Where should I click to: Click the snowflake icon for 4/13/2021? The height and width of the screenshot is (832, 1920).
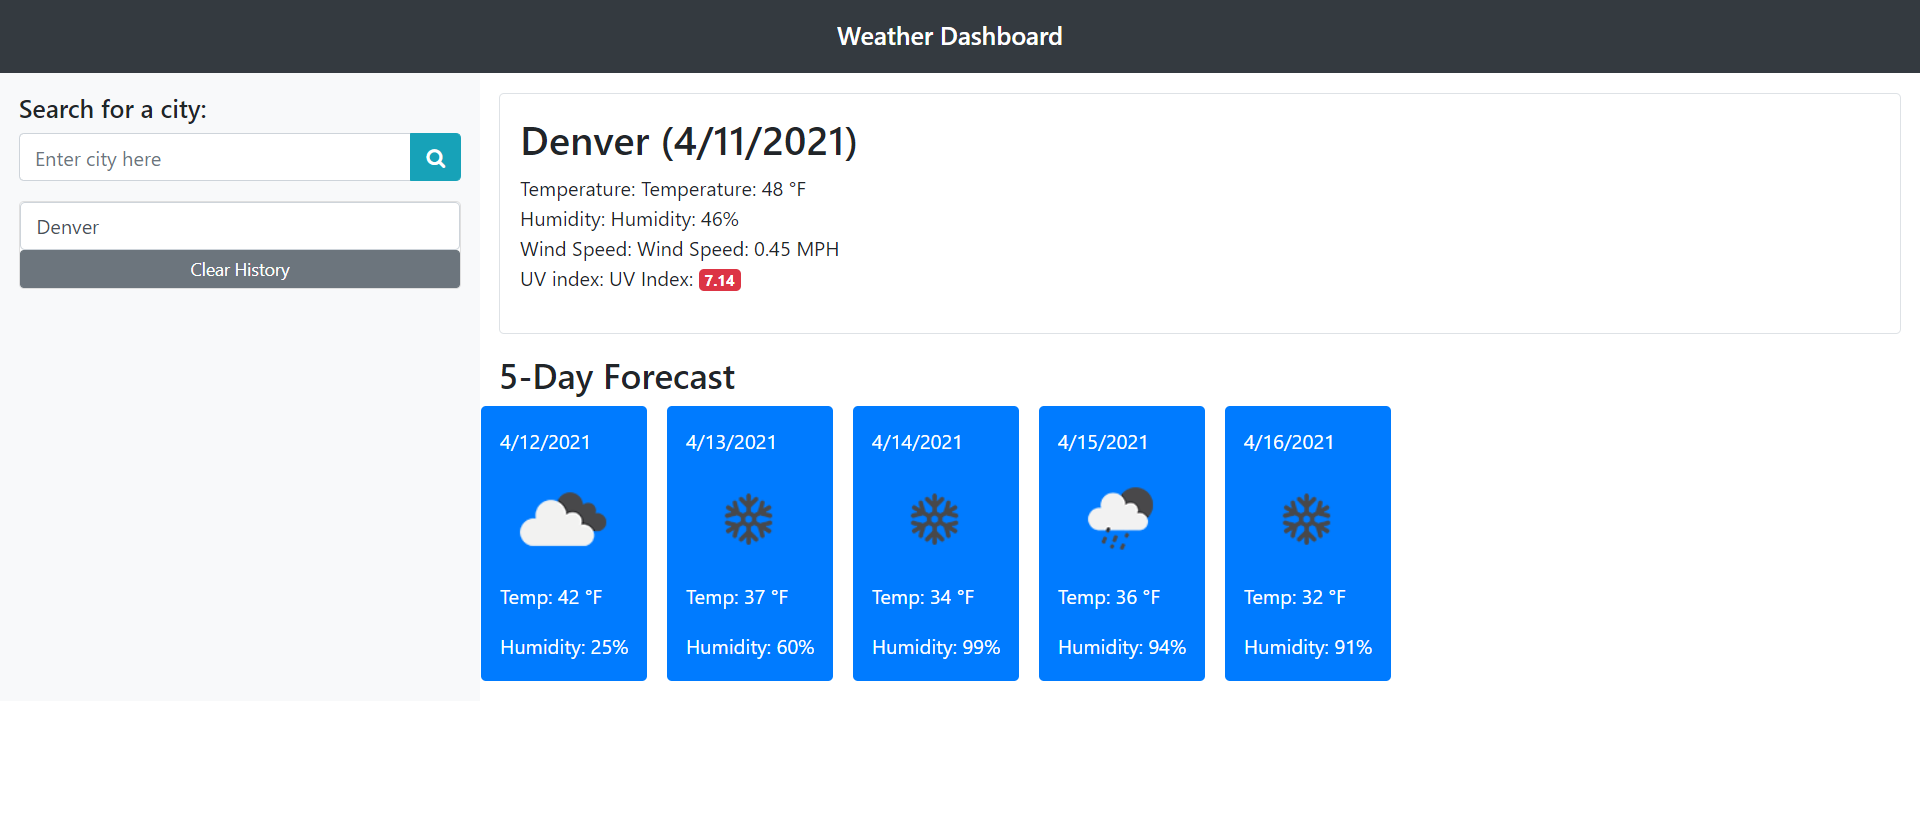coord(749,519)
